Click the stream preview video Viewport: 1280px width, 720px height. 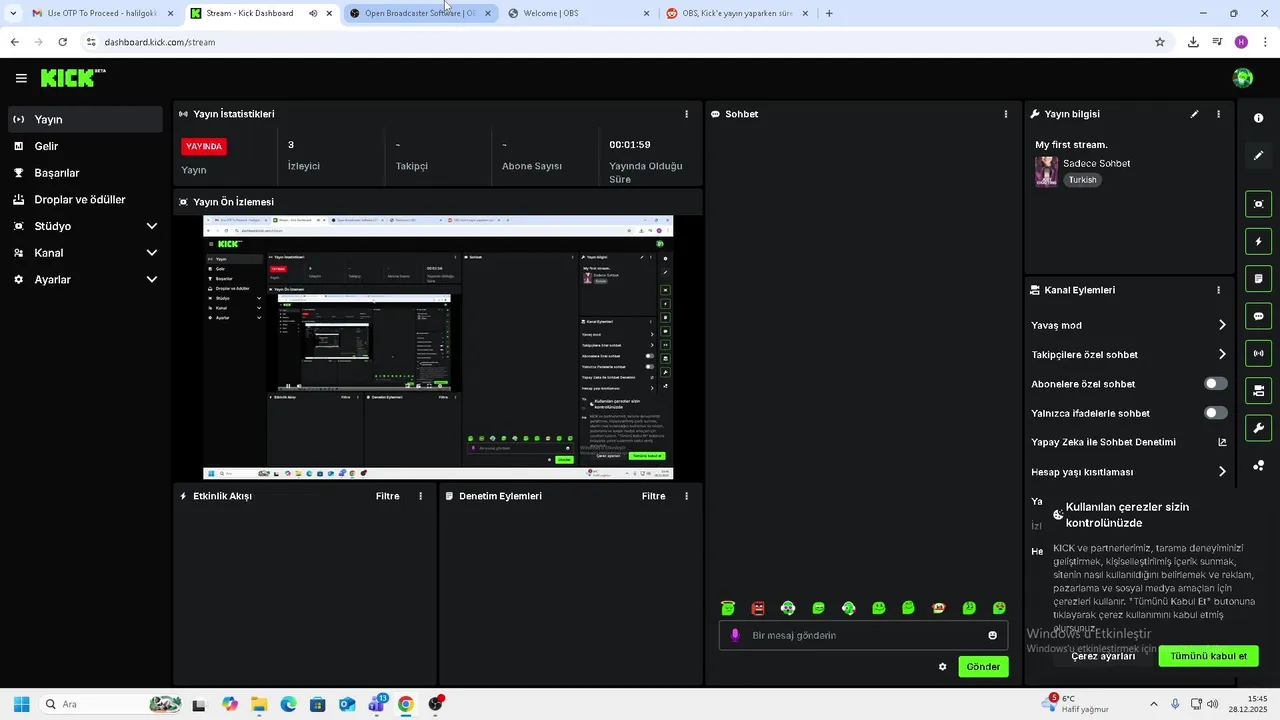(x=438, y=347)
